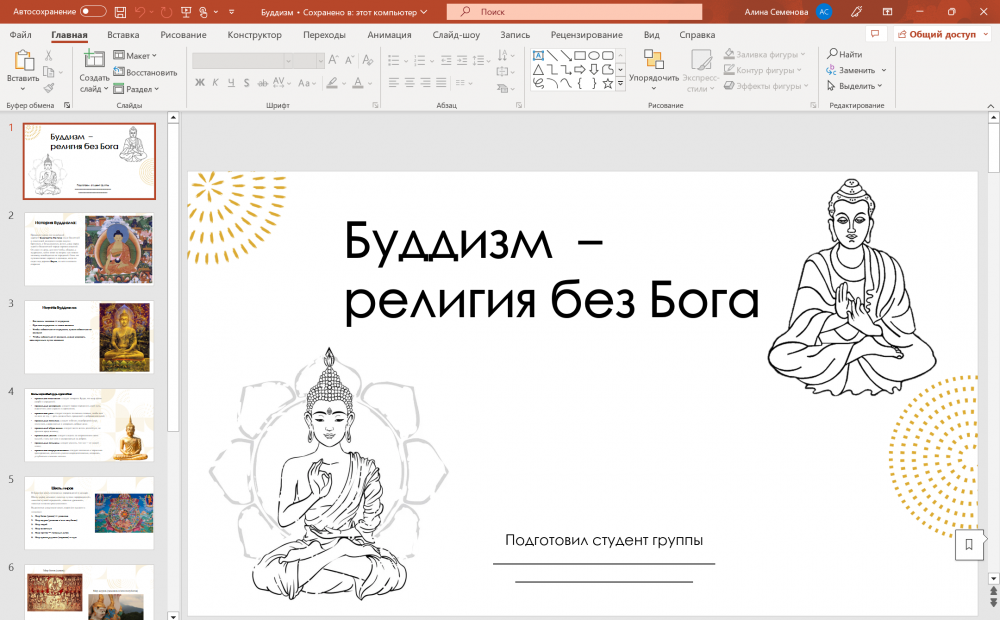The height and width of the screenshot is (620, 1000).
Task: Start slideshow from beginning icon in title bar
Action: (x=187, y=11)
